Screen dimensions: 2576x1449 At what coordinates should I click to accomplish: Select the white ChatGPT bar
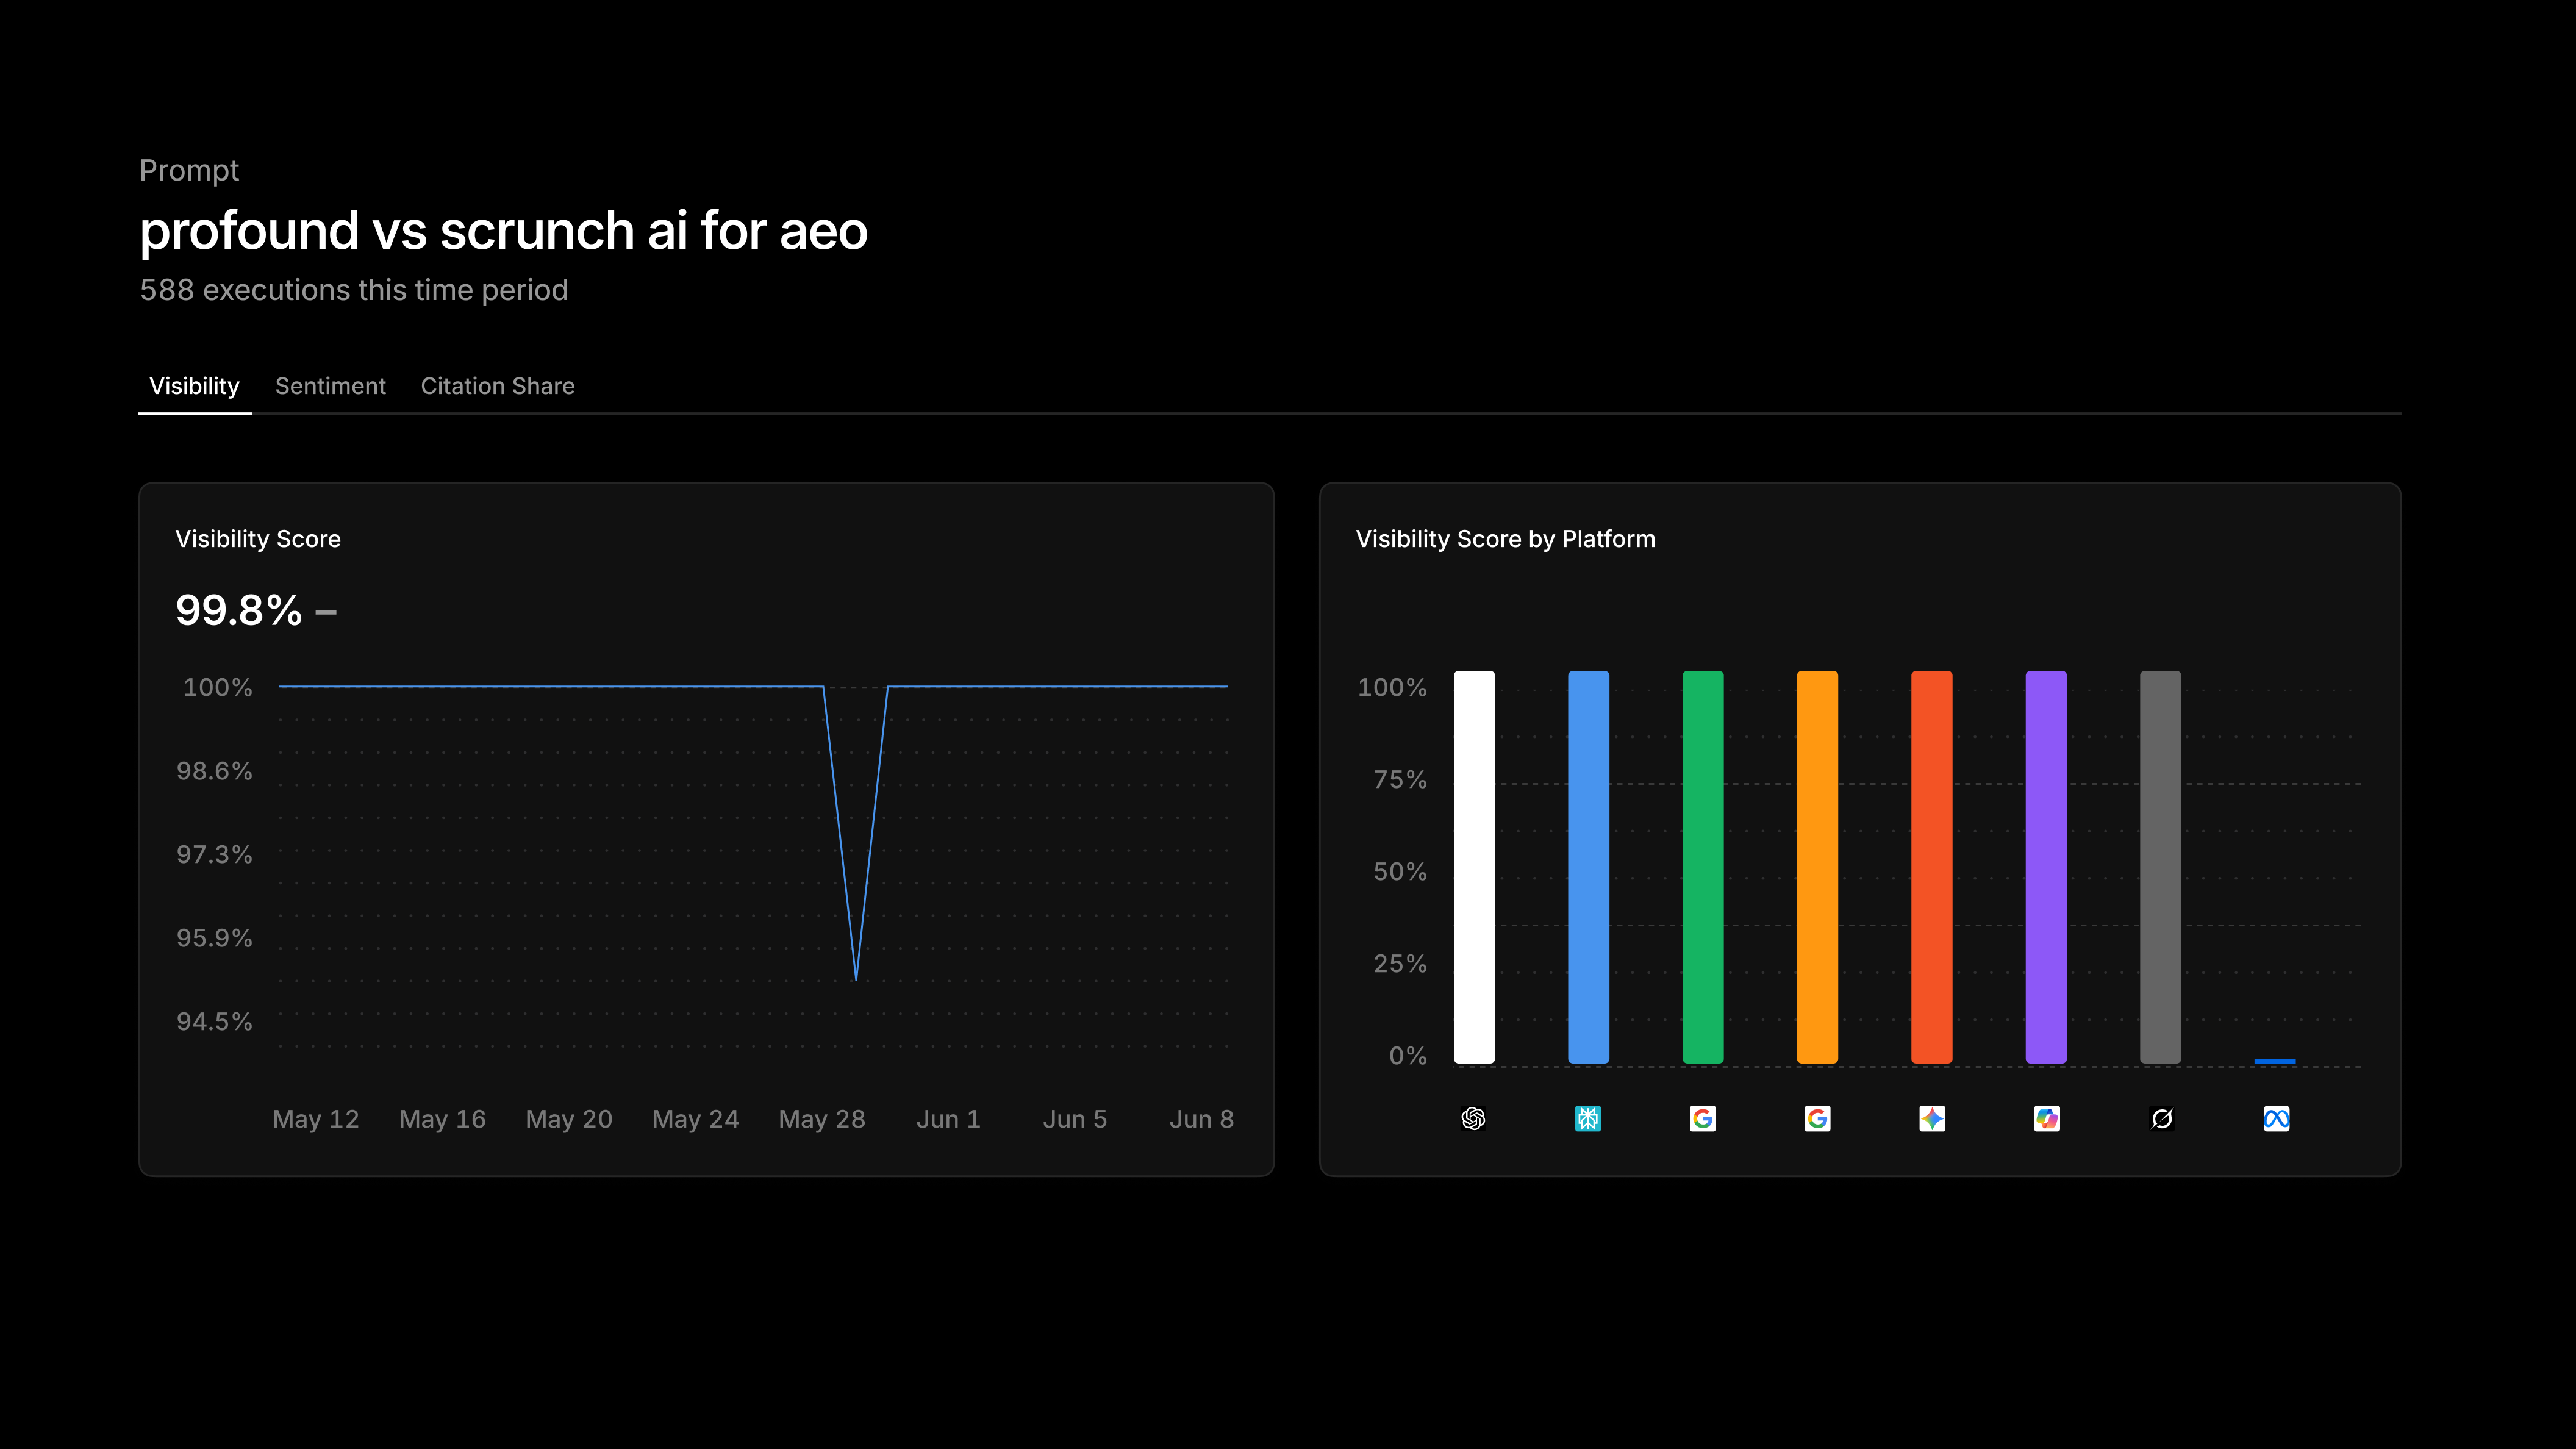coord(1474,867)
